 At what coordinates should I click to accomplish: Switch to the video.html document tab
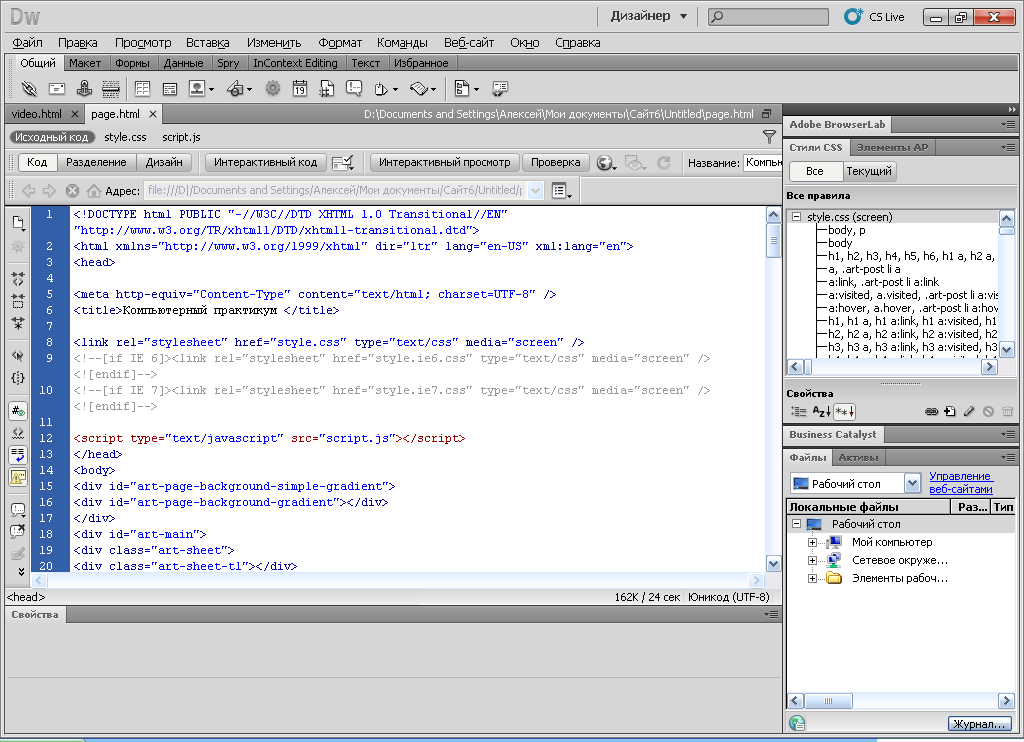[x=37, y=114]
